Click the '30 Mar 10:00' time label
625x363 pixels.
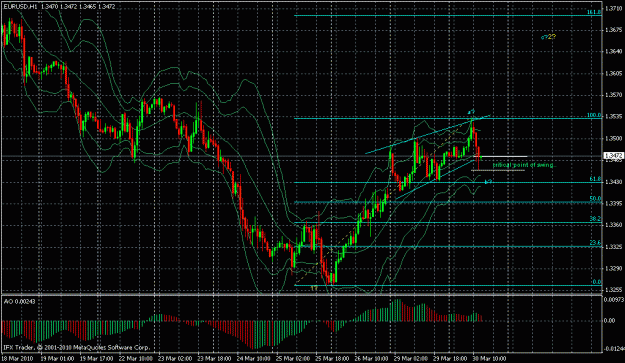[489, 358]
